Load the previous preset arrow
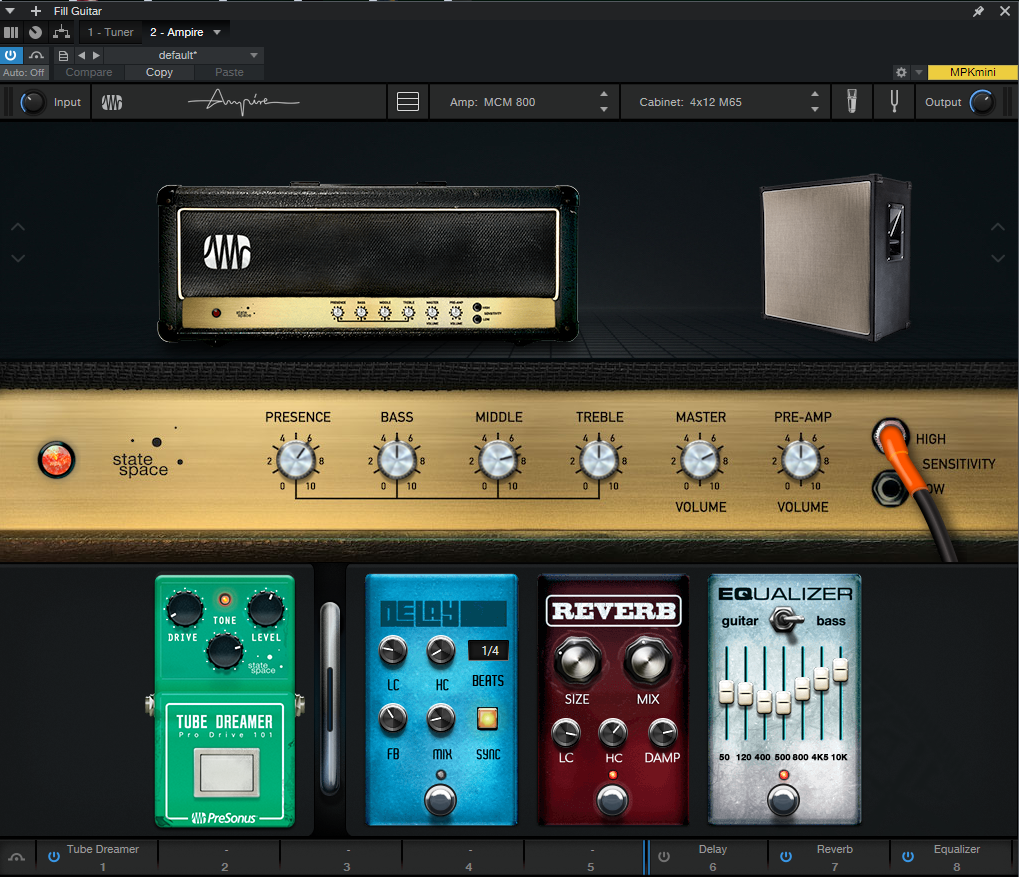This screenshot has width=1019, height=877. point(81,55)
